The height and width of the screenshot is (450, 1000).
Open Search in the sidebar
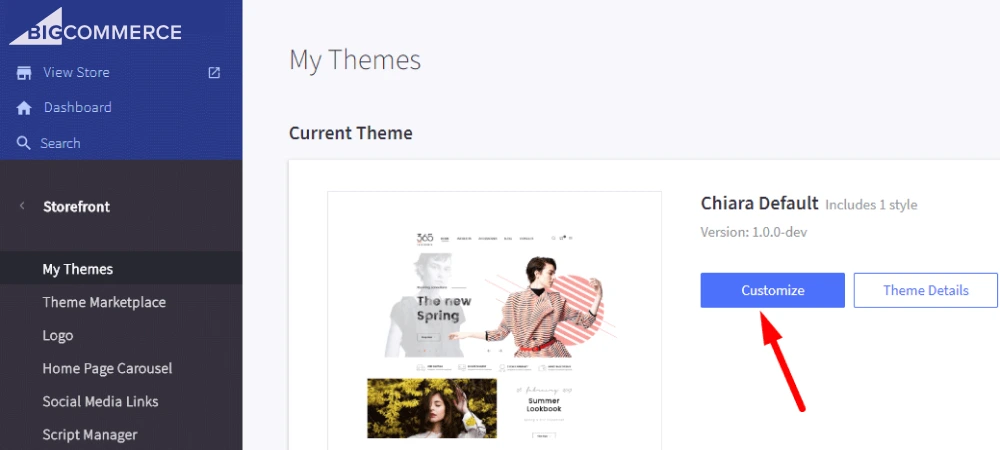(x=61, y=143)
